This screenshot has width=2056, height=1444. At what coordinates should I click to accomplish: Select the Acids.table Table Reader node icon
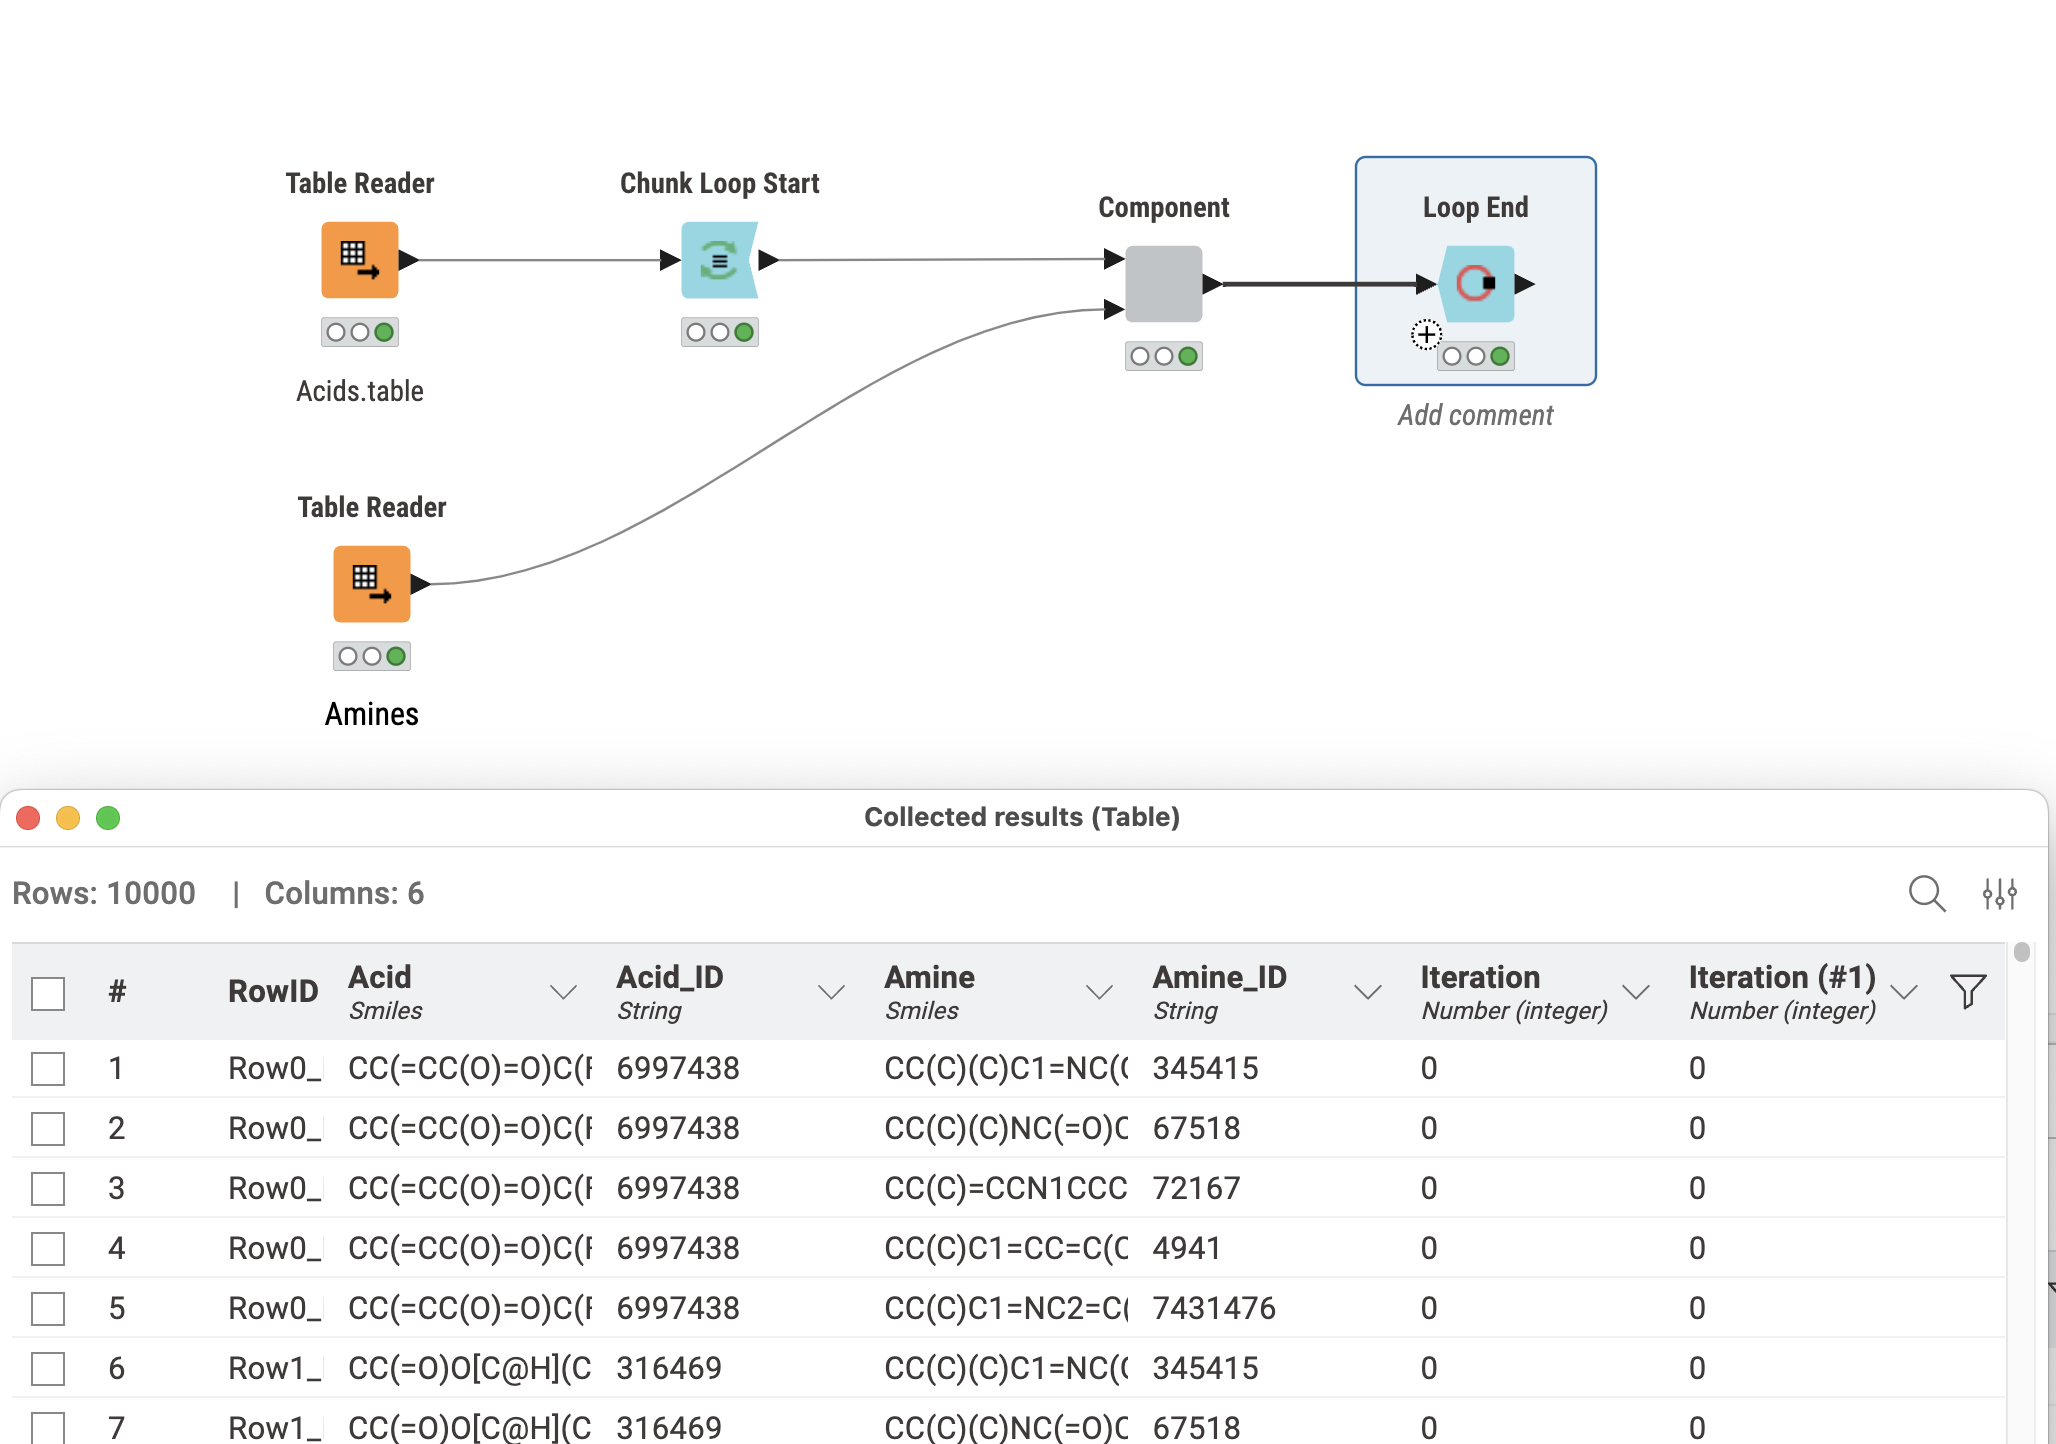pos(360,260)
